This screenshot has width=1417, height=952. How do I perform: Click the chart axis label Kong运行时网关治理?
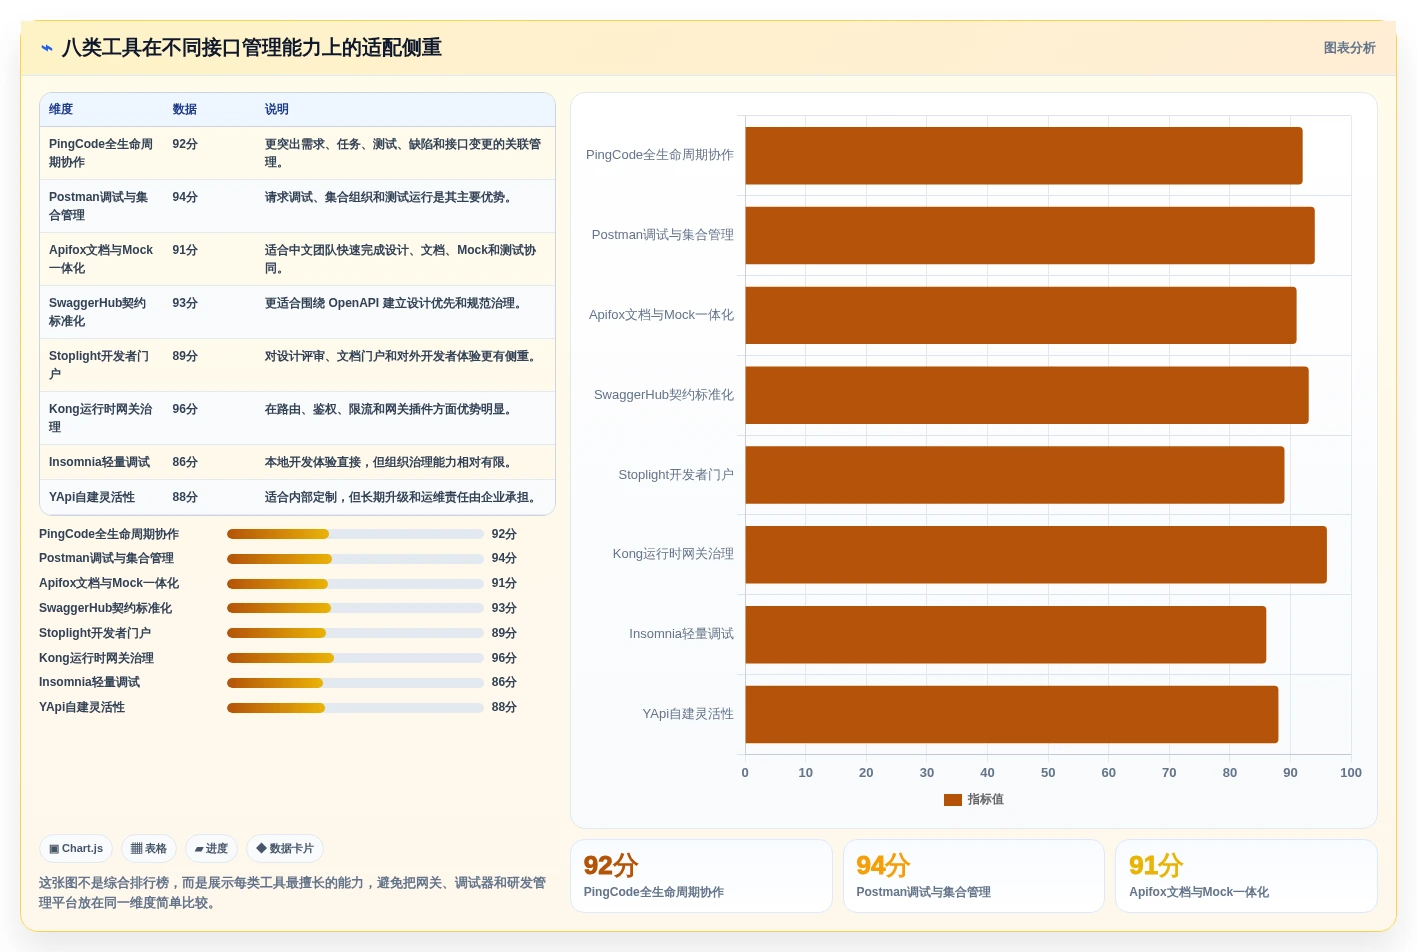point(673,554)
